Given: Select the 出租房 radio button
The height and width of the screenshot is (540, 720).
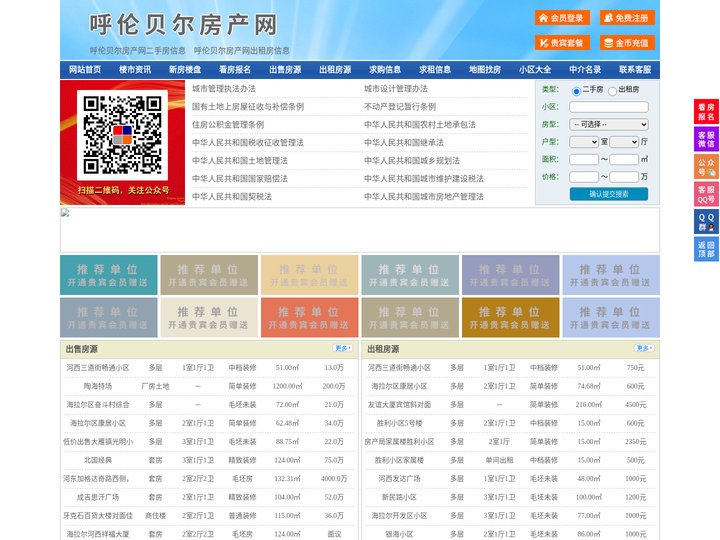Looking at the screenshot, I should tap(612, 91).
